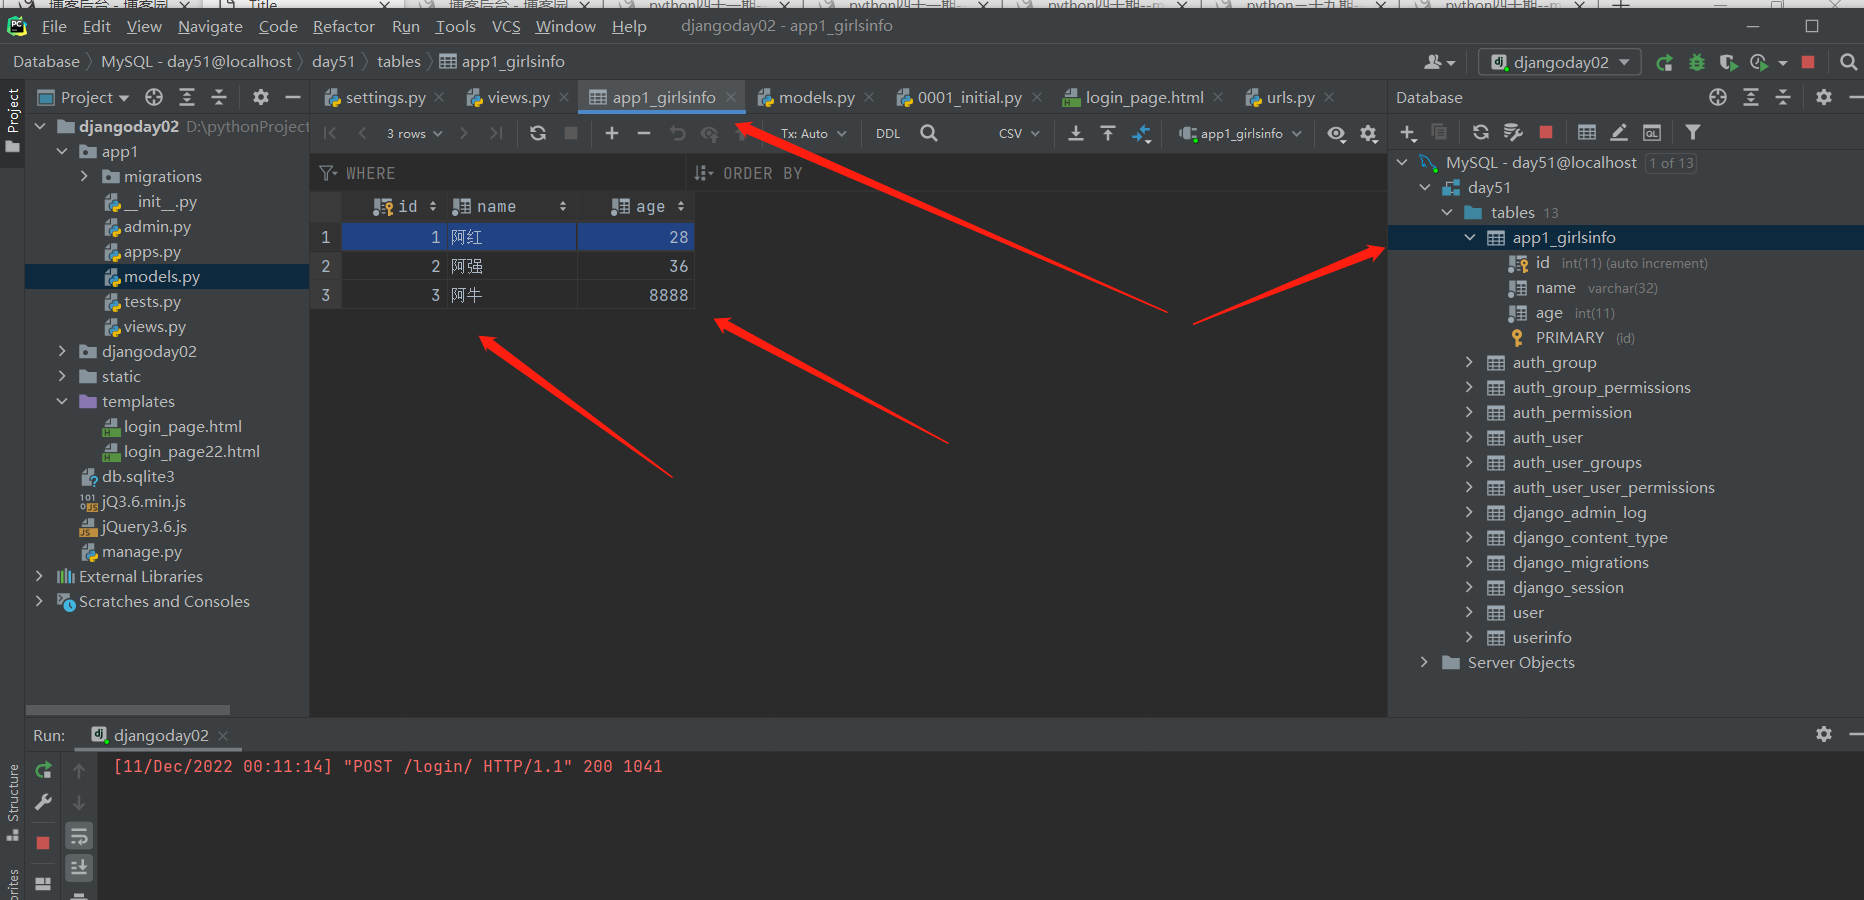Expand the External Libraries node
1864x900 pixels.
click(39, 576)
